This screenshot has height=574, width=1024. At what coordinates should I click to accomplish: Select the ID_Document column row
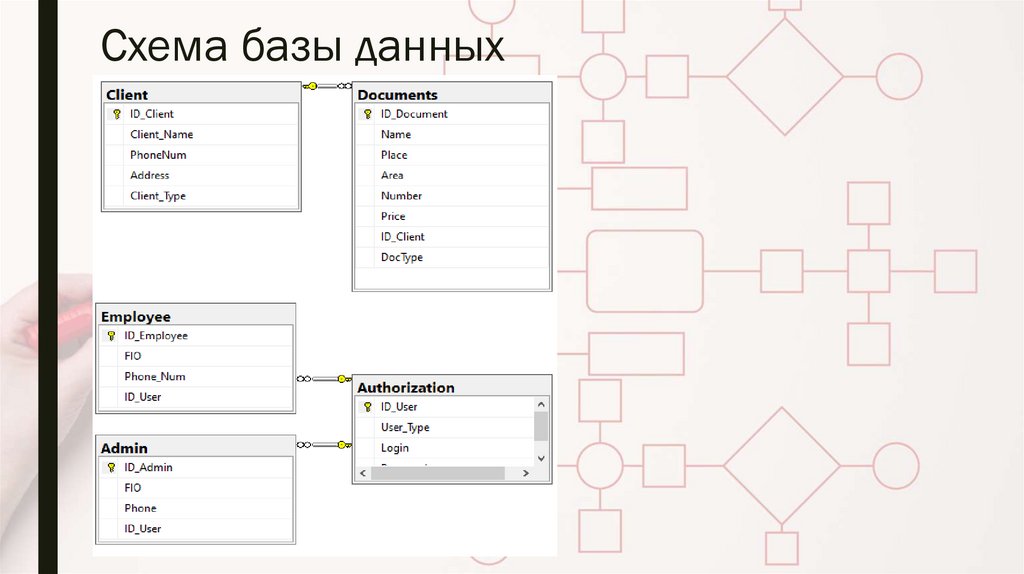[452, 114]
